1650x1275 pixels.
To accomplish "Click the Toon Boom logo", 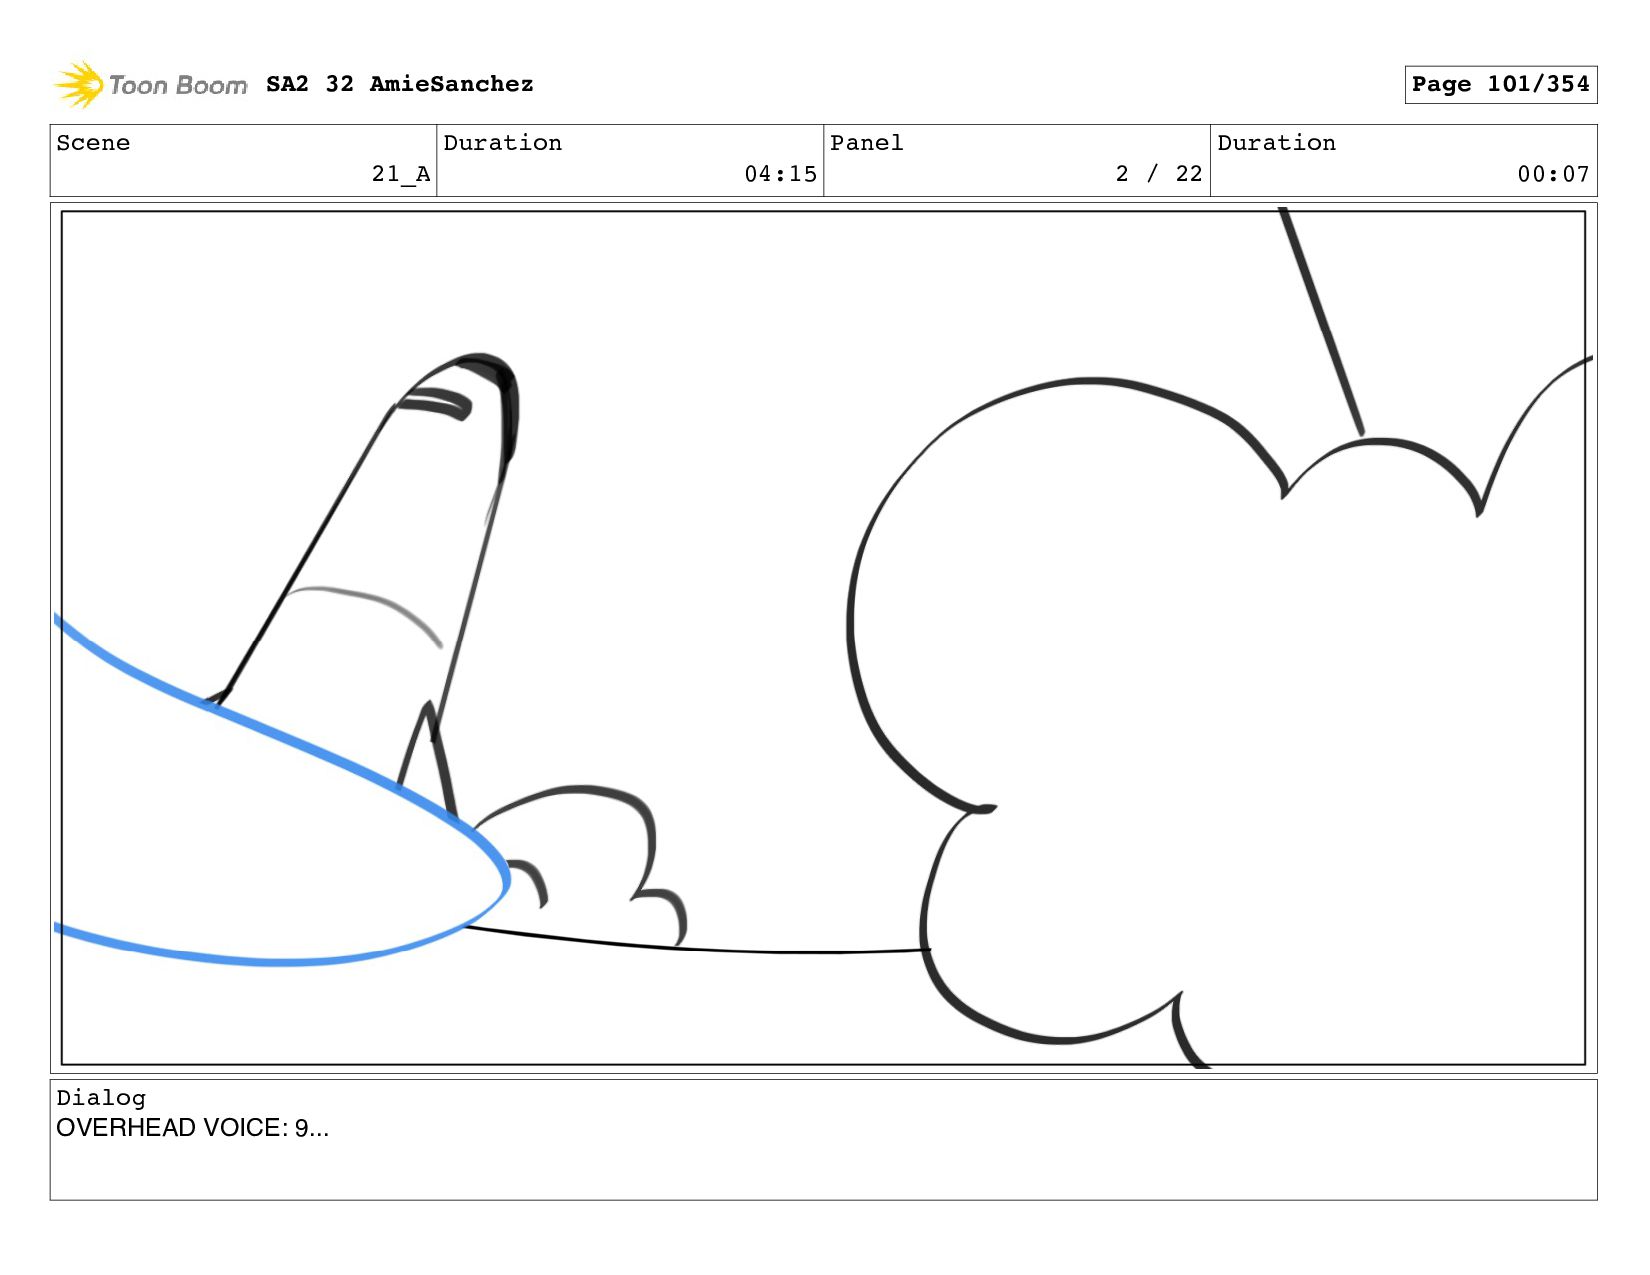I will [x=150, y=84].
